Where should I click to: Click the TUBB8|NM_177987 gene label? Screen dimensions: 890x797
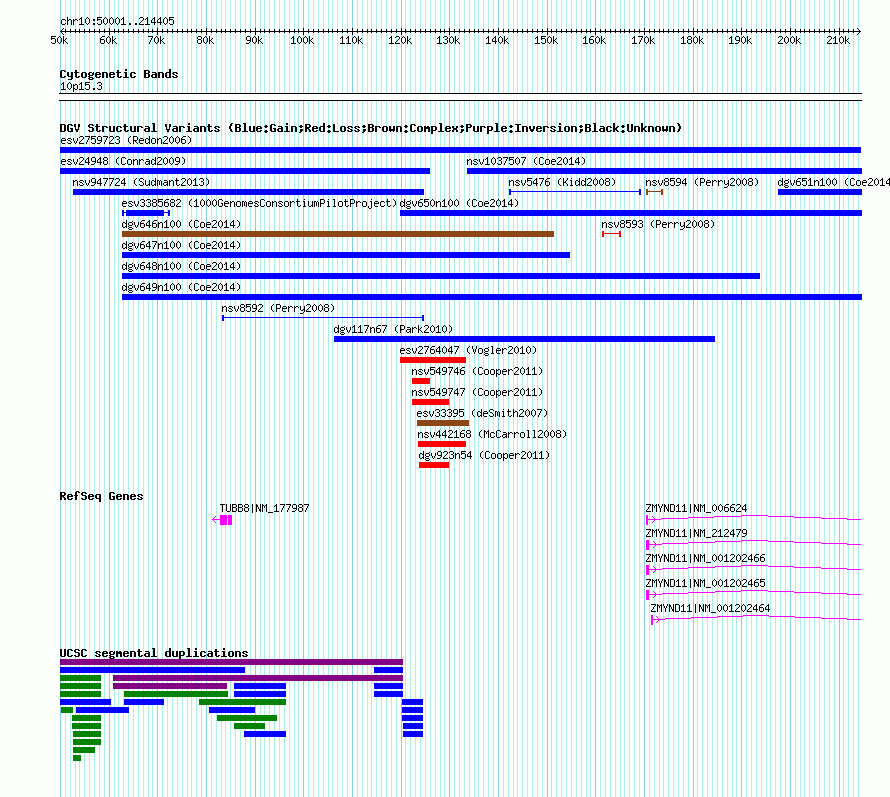[265, 508]
